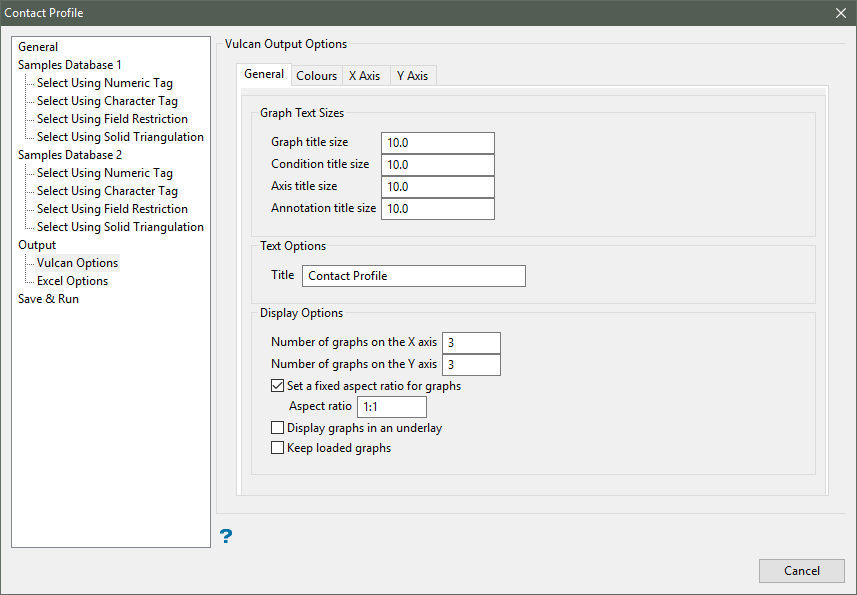The width and height of the screenshot is (857, 595).
Task: Click the Annotation title size field
Action: [437, 209]
